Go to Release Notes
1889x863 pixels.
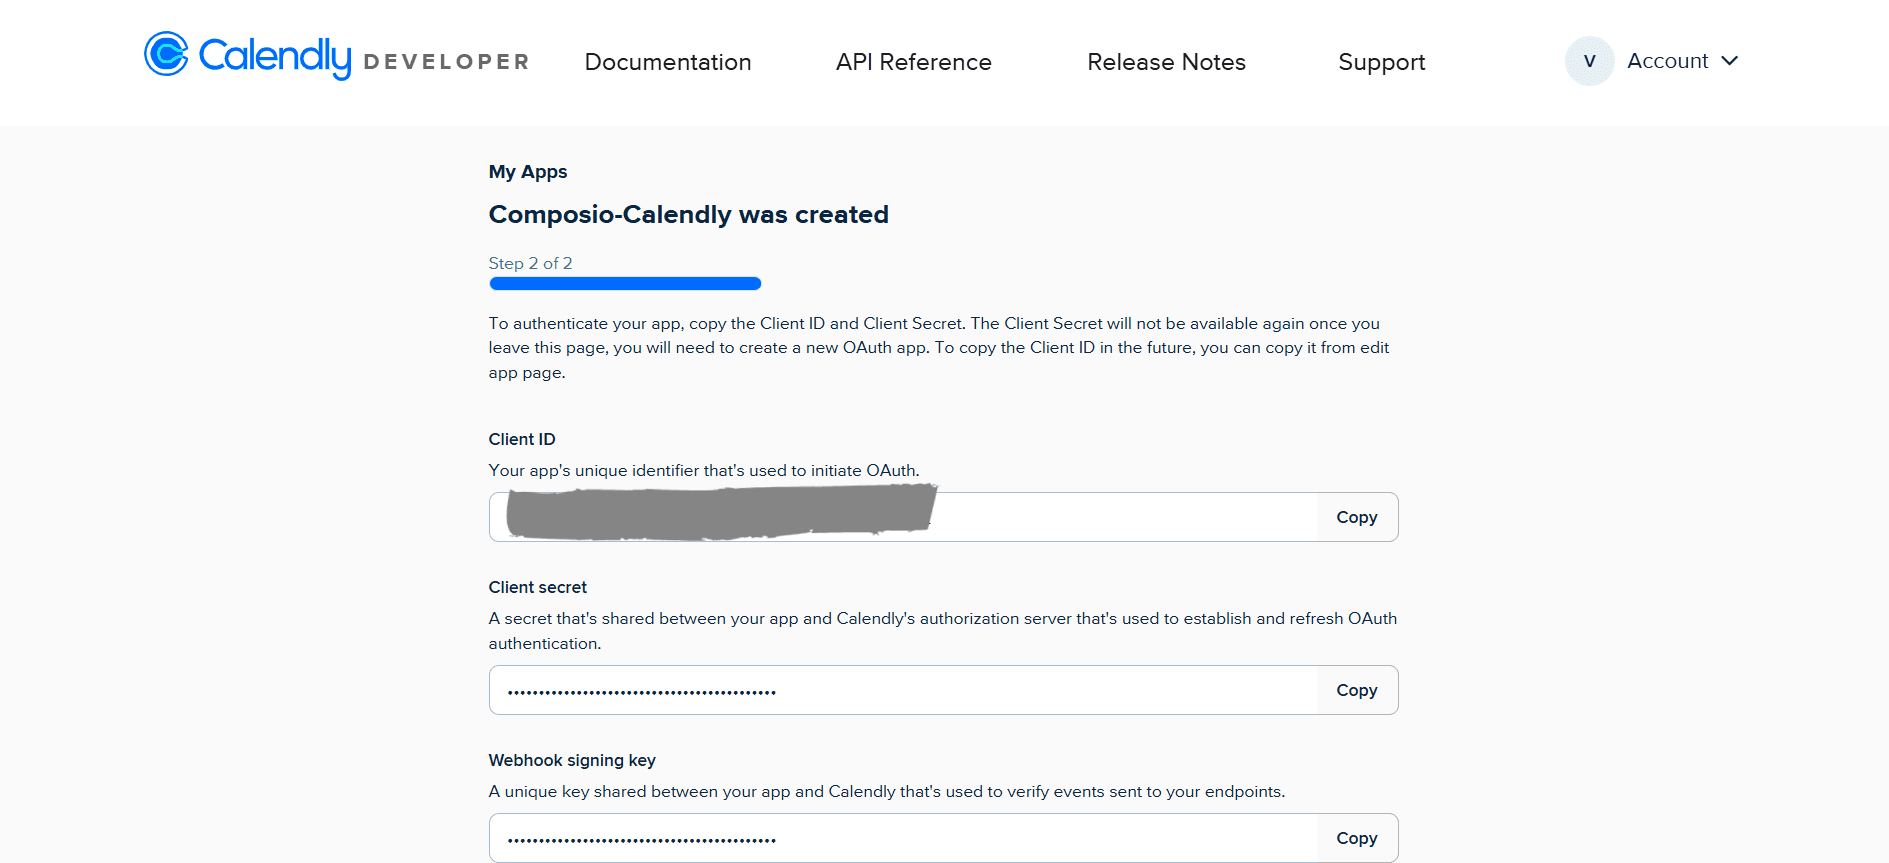coord(1166,62)
